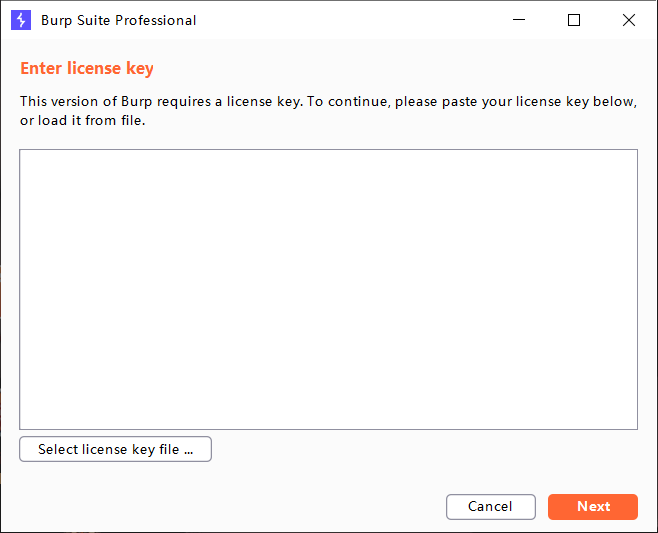Close the Burp Suite Professional dialog
658x533 pixels.
coord(628,20)
